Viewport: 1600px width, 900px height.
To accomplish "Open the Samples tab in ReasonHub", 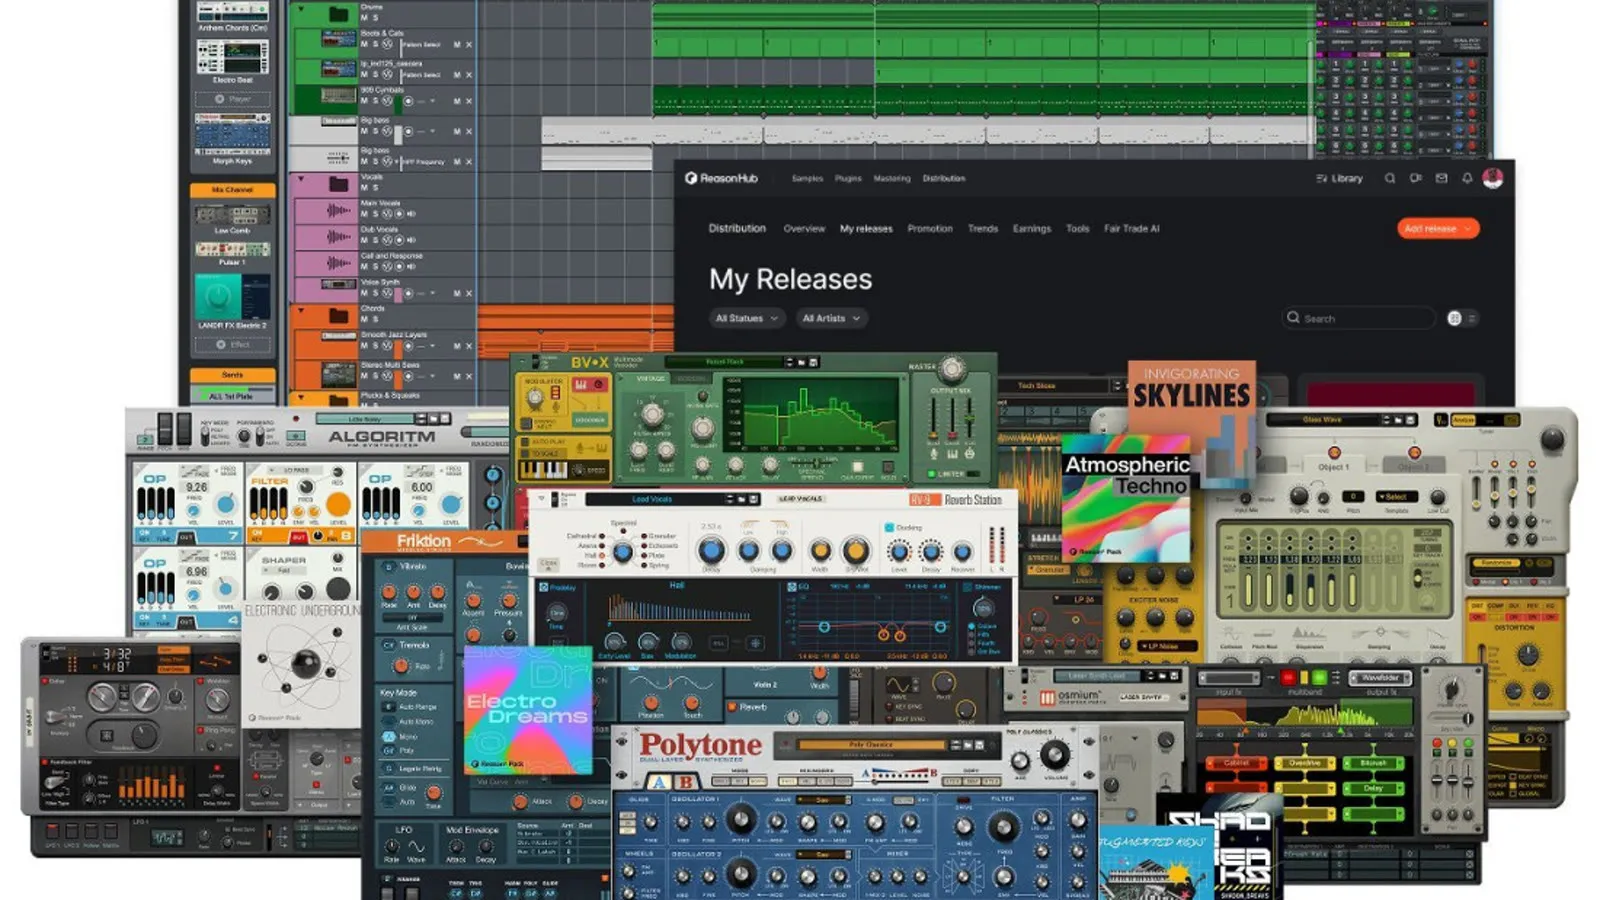I will pos(807,178).
